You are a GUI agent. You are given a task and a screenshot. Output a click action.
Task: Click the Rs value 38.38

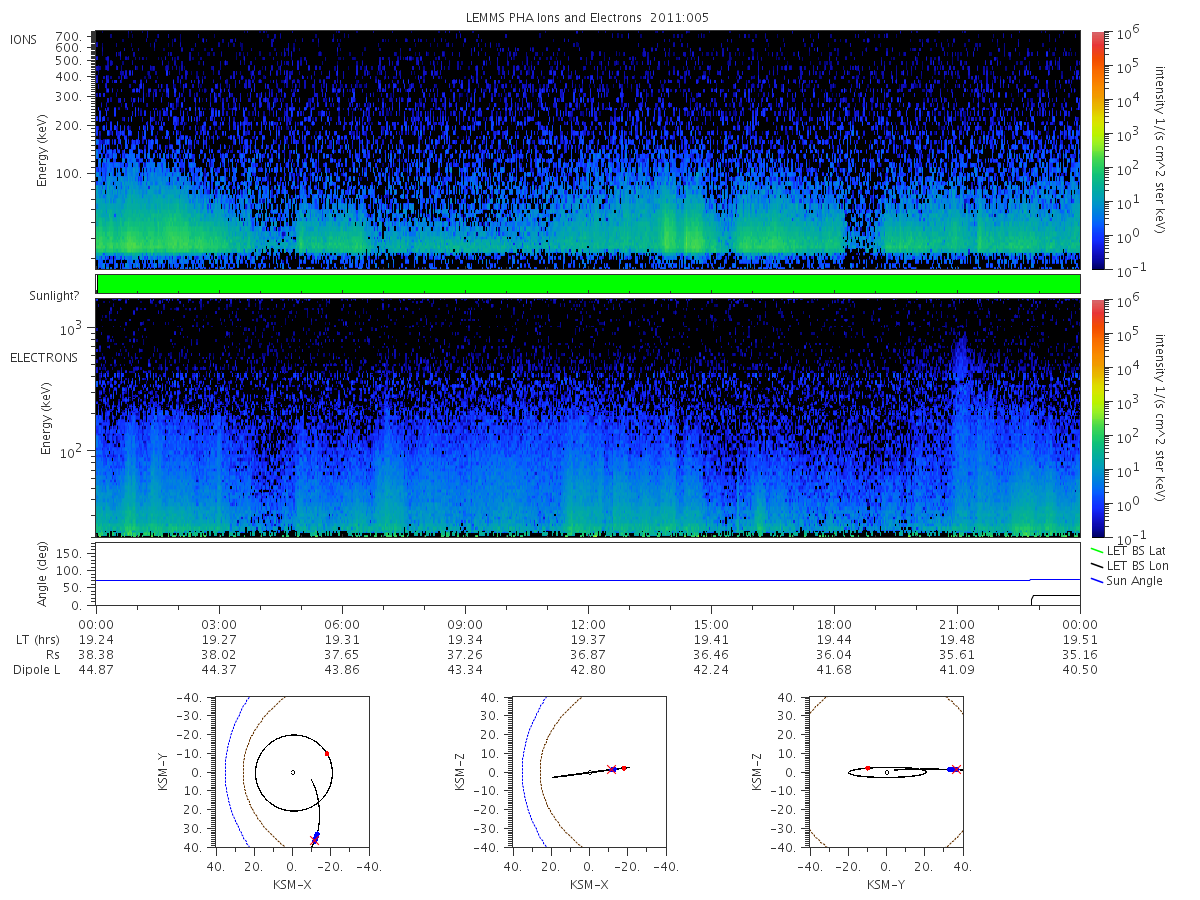[x=96, y=655]
